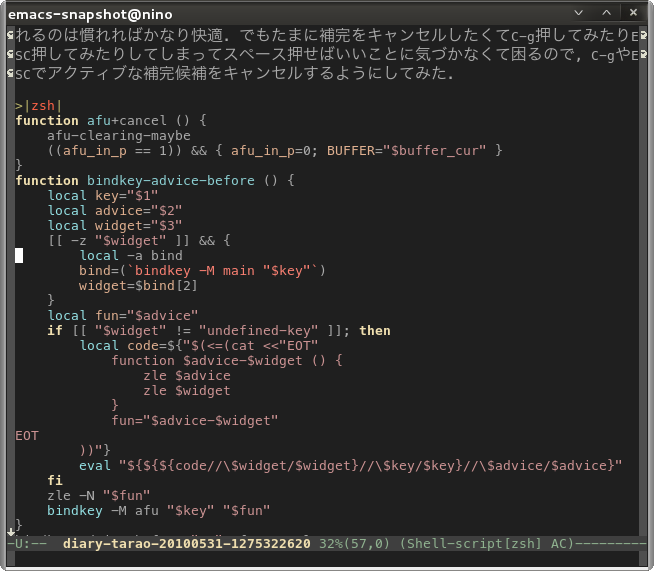654x571 pixels.
Task: Click the (Shell-script[zsh] AC) mode indicator
Action: coord(486,543)
